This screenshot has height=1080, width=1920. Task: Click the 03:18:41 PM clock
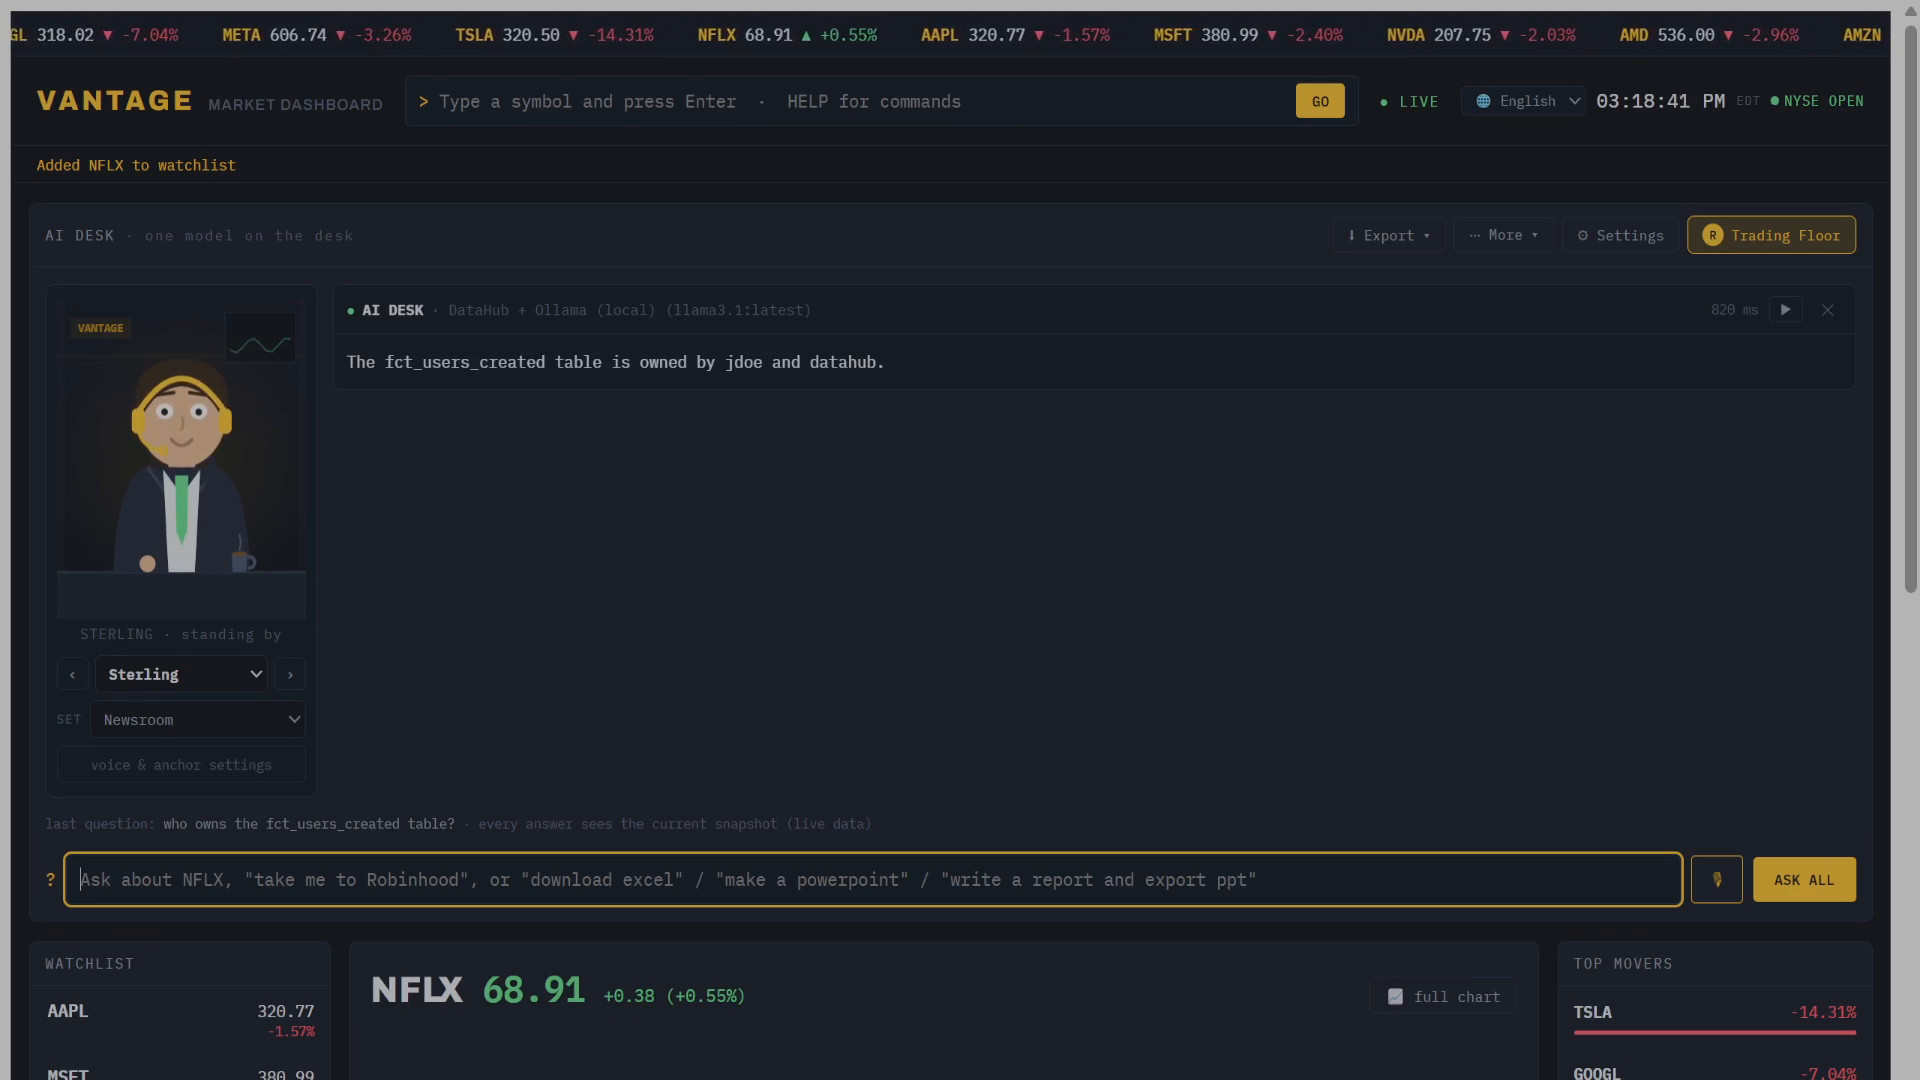click(1660, 101)
